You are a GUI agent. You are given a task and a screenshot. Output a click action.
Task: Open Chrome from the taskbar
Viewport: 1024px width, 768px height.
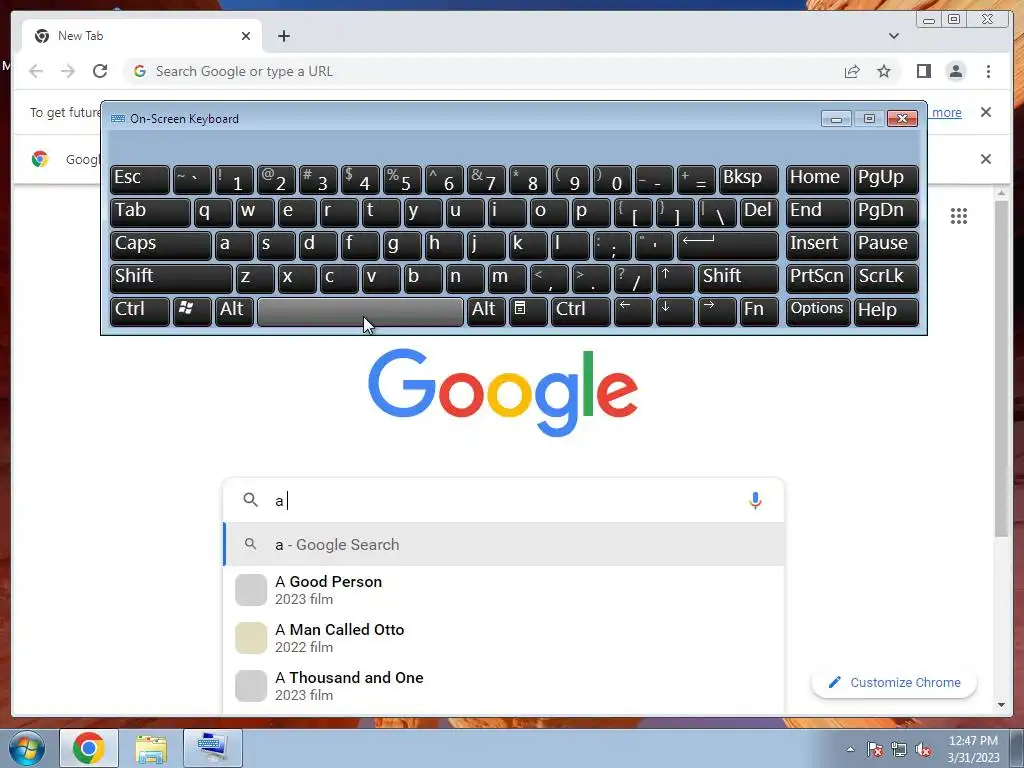(x=89, y=748)
